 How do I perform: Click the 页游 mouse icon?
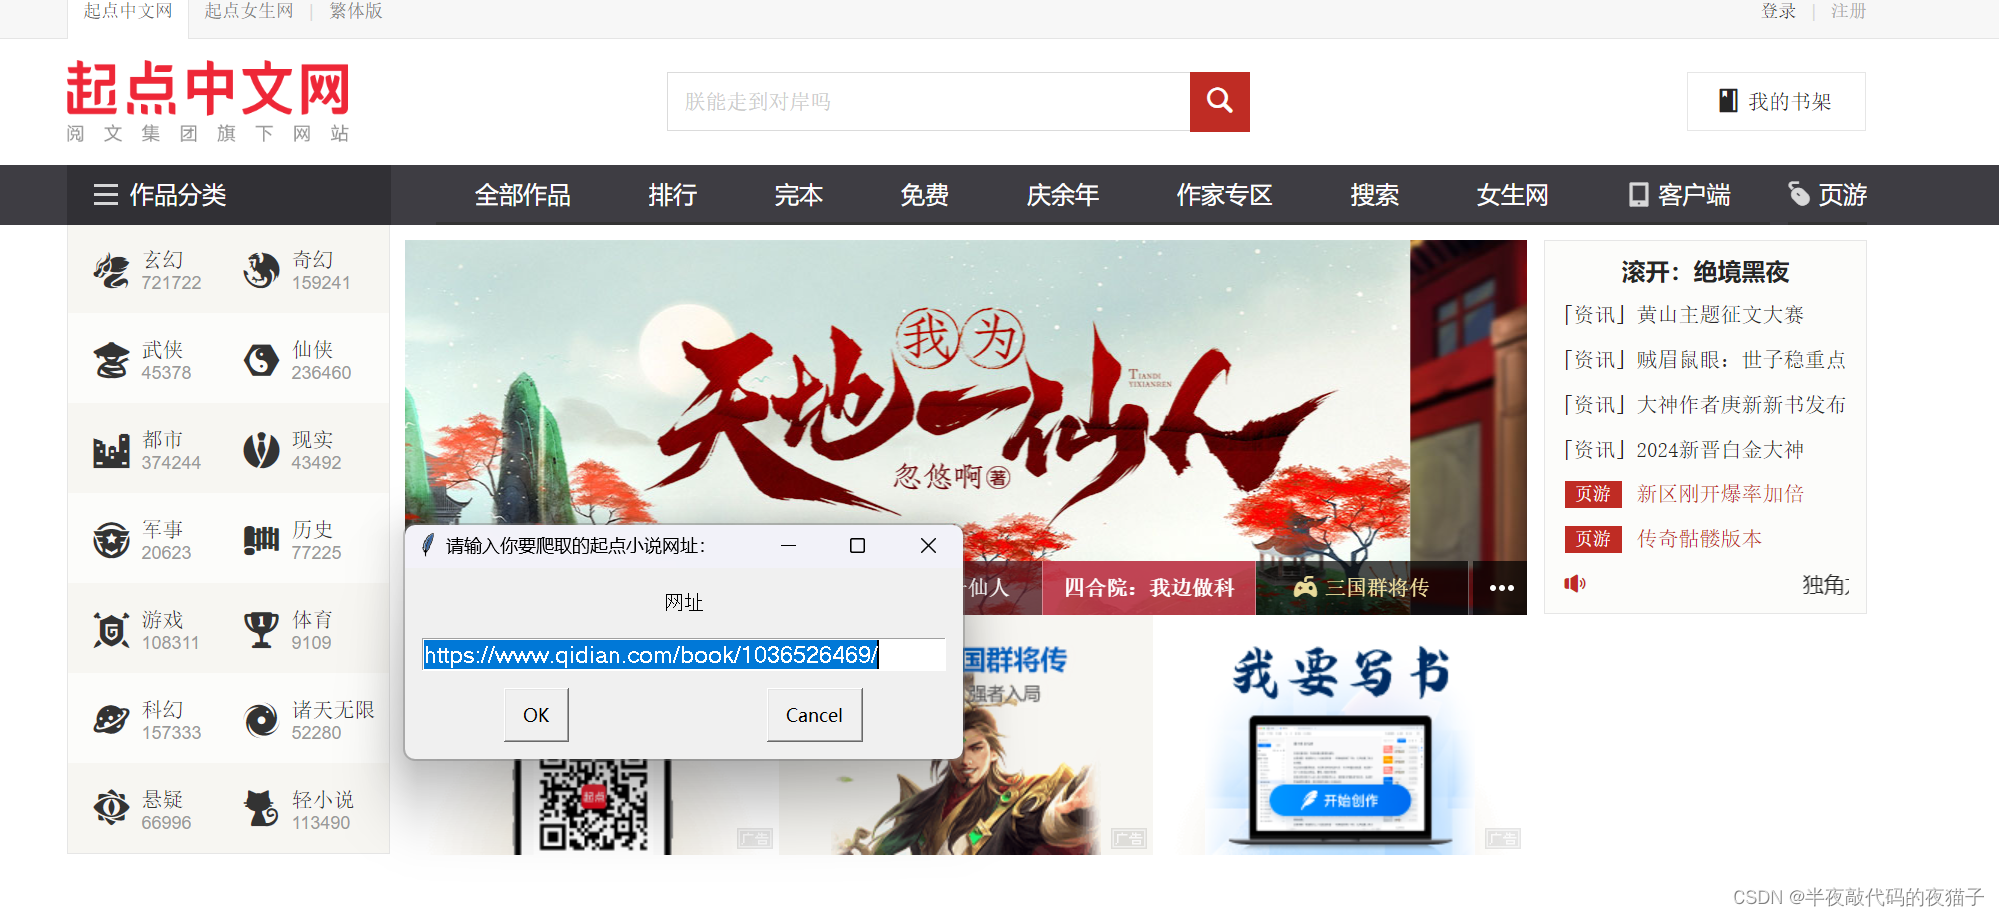pyautogui.click(x=1799, y=194)
